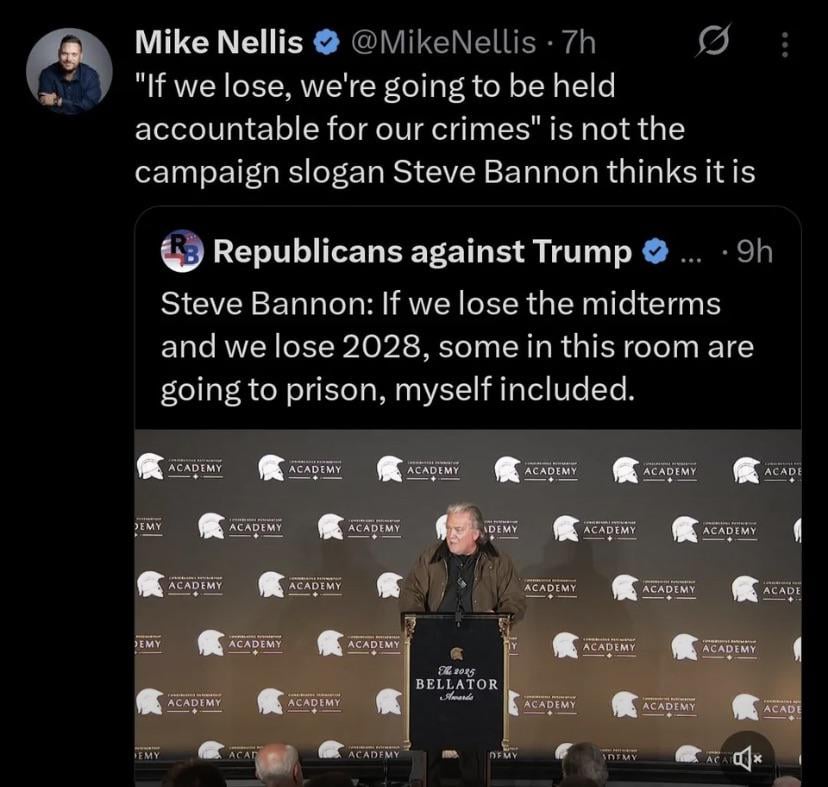Click the top-left Academy helmet logo in video

tap(151, 466)
